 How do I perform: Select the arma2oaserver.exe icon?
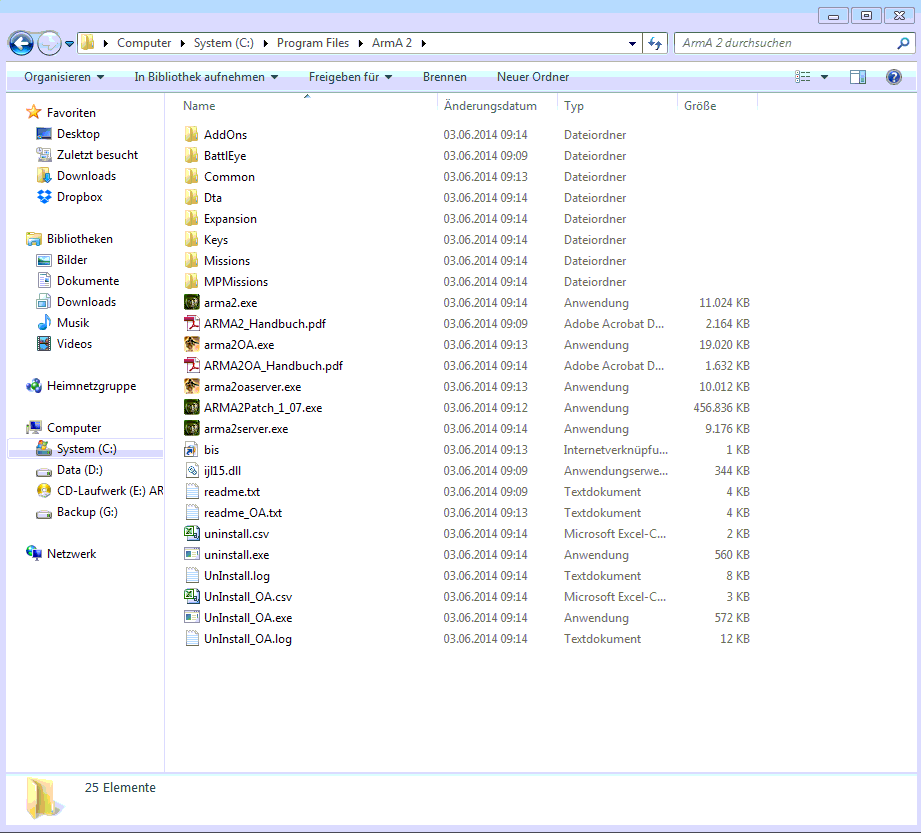(x=191, y=387)
